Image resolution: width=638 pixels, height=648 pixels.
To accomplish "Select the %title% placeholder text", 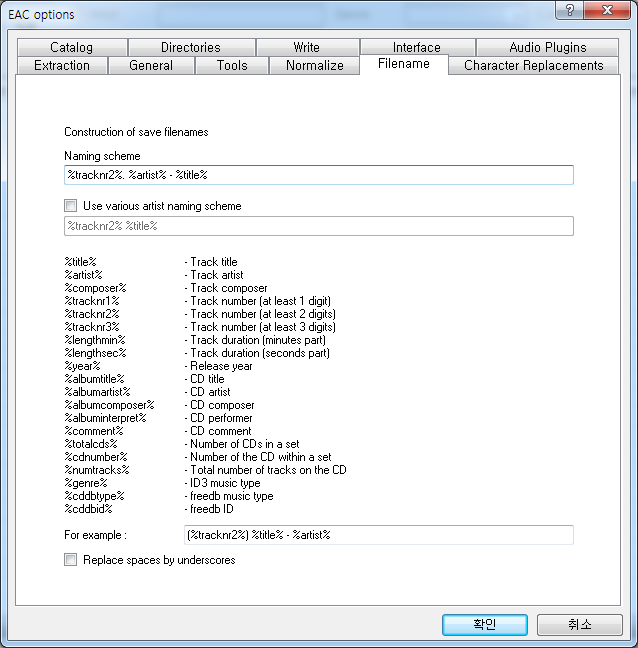I will 80,262.
